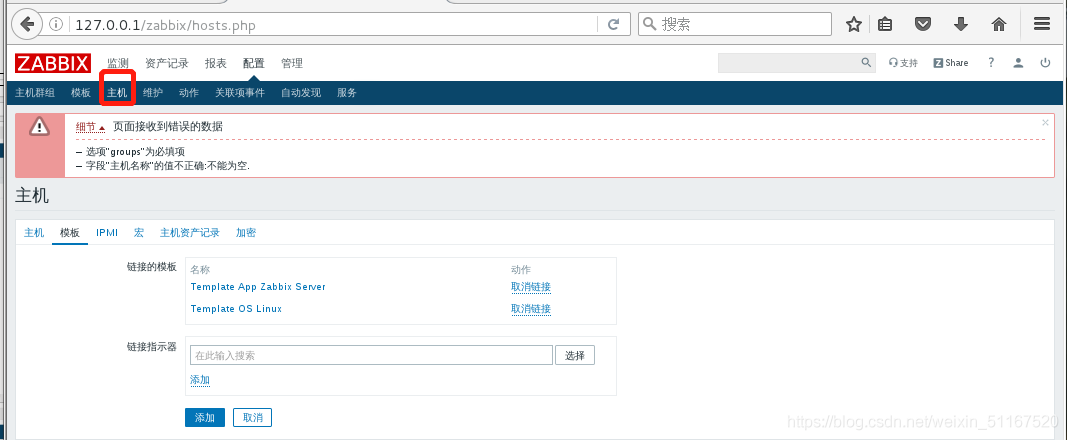This screenshot has width=1068, height=440.
Task: Open browser downloads arrow icon
Action: [x=961, y=25]
